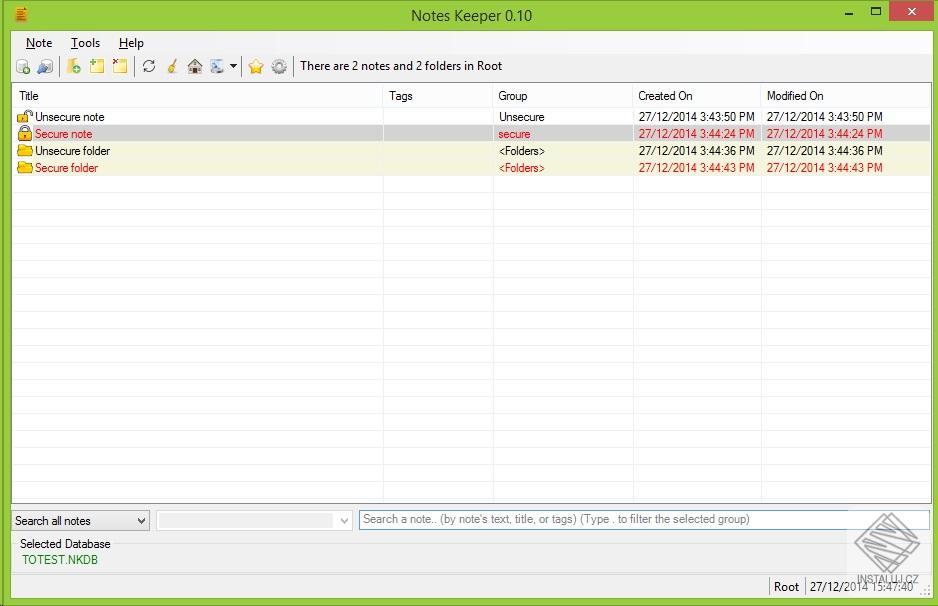Click the refresh icon
The image size is (938, 606).
pos(149,66)
